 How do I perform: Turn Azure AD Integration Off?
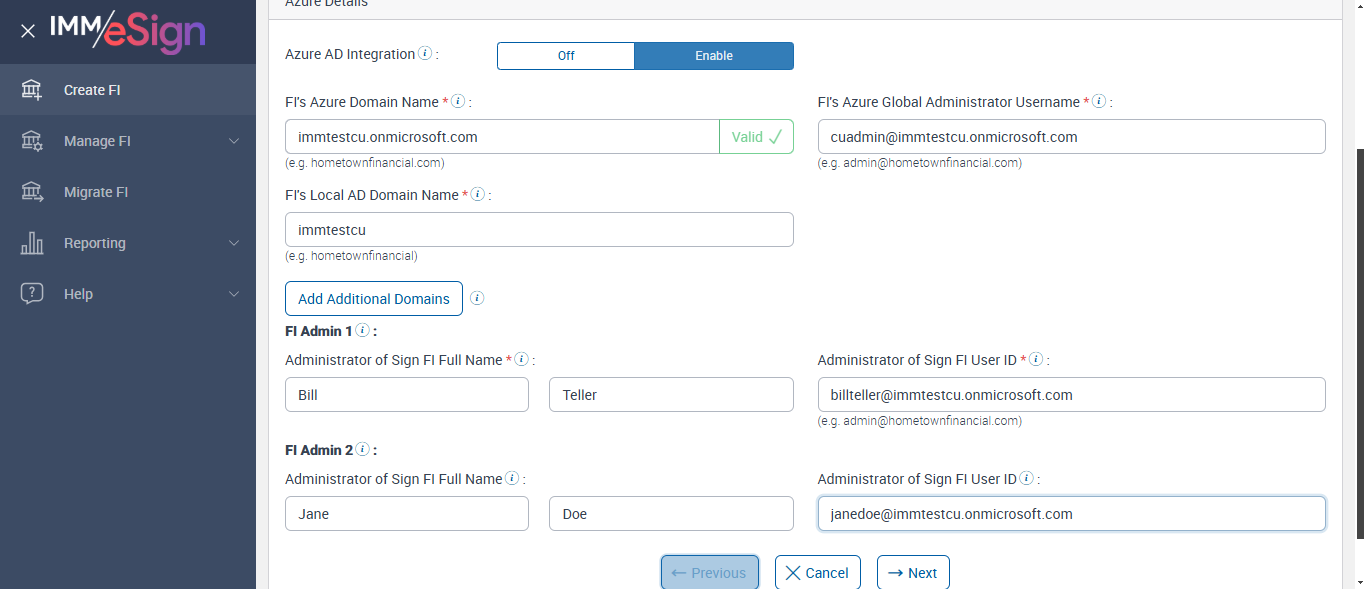point(566,56)
